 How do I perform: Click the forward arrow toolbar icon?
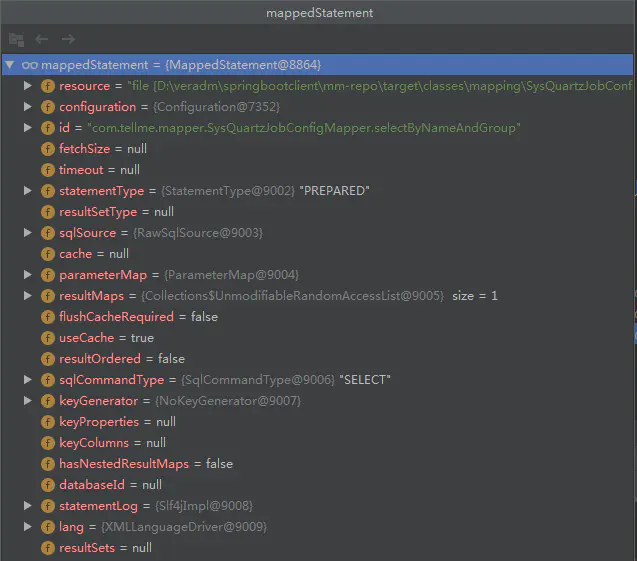(68, 39)
